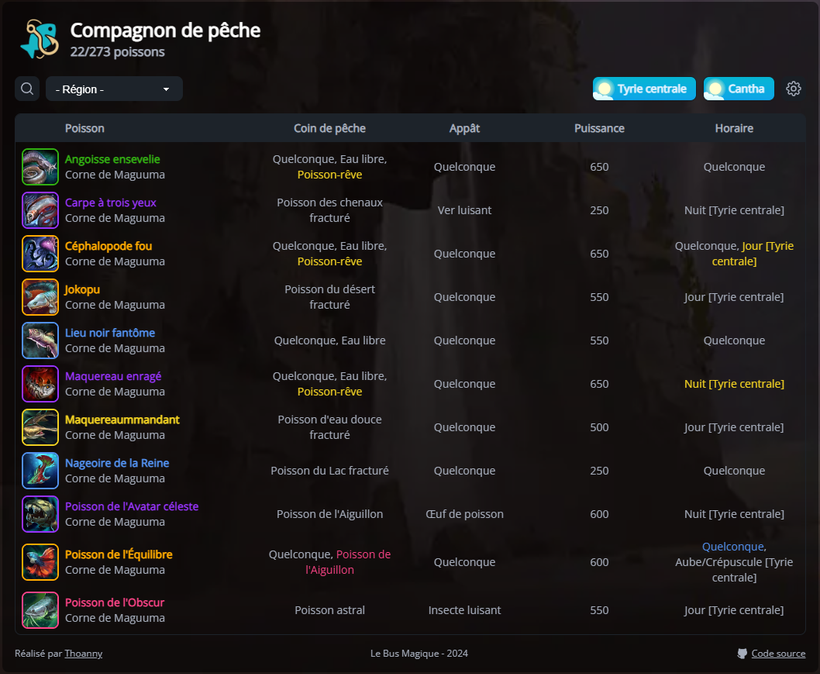The width and height of the screenshot is (820, 674).
Task: Click Poisson du désert fracturé cell
Action: tap(329, 297)
